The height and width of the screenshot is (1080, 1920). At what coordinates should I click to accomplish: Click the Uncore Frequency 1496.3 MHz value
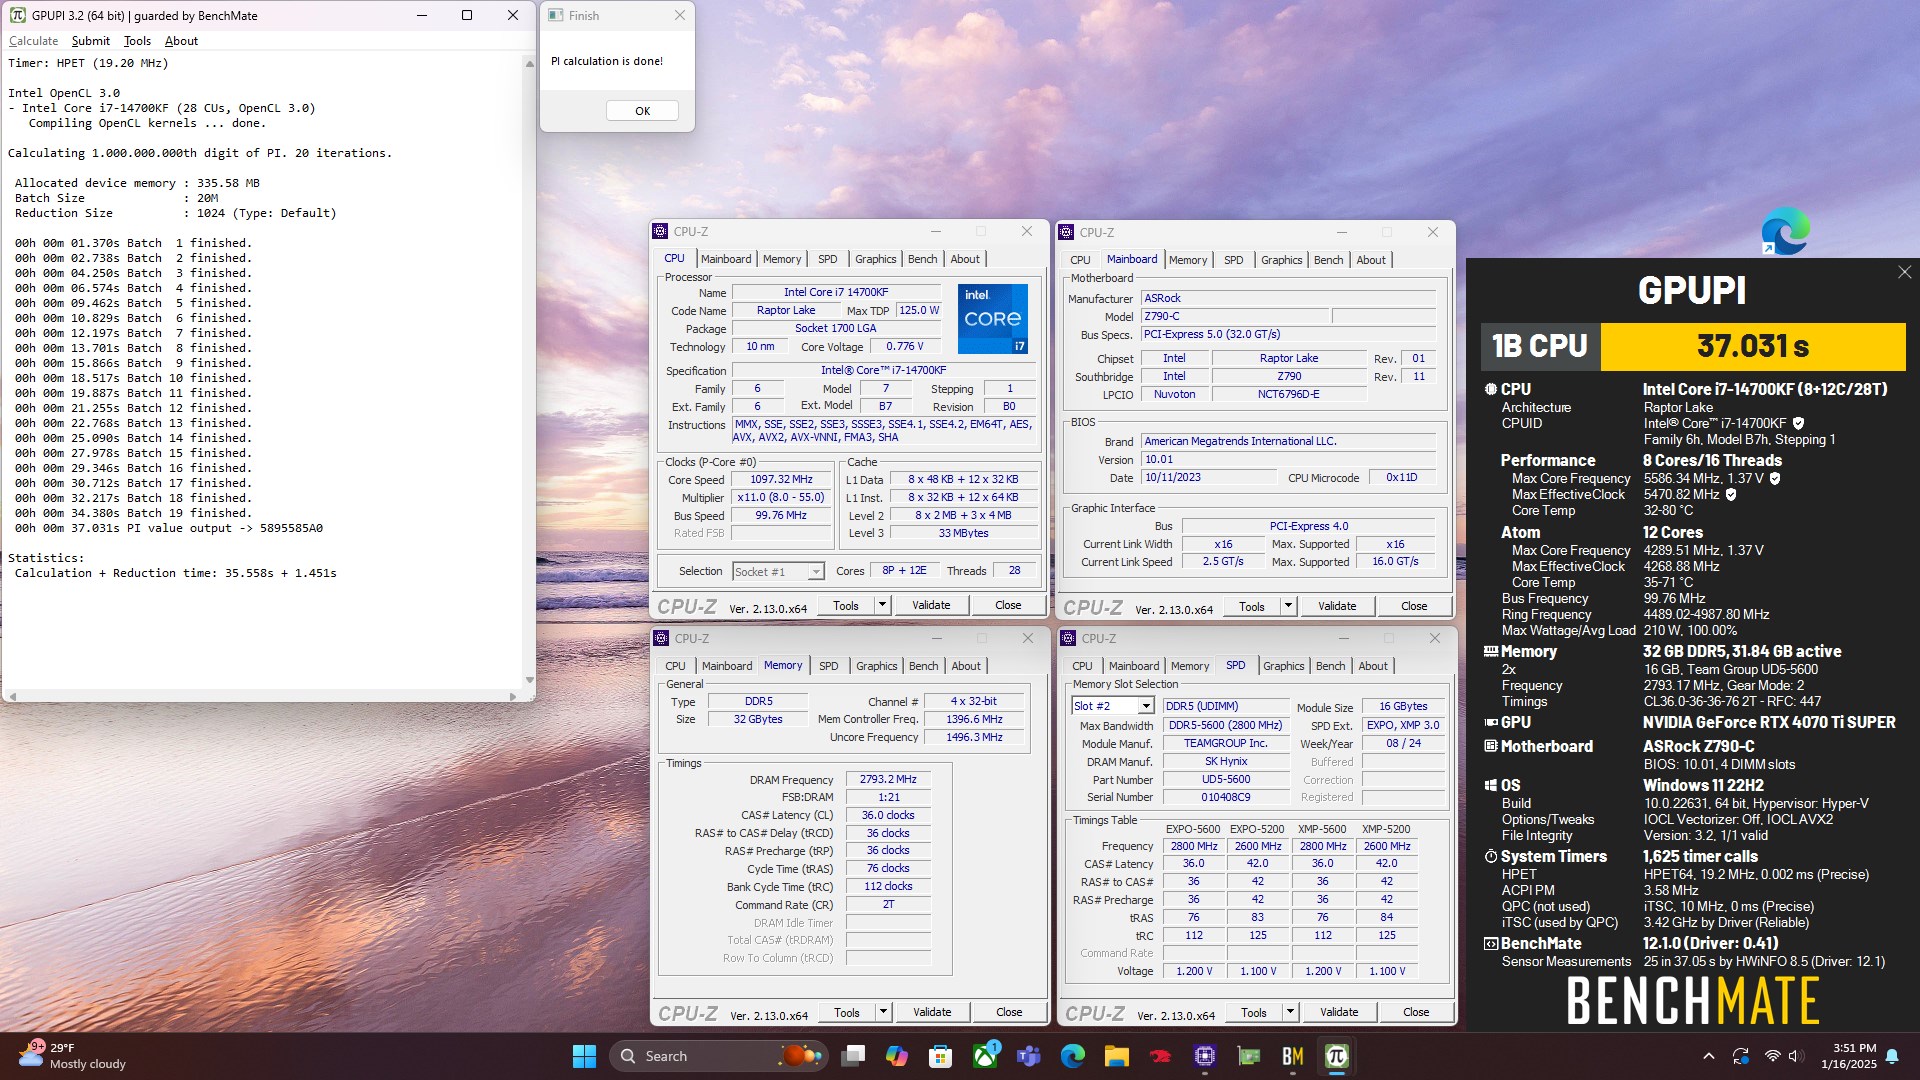pos(974,737)
